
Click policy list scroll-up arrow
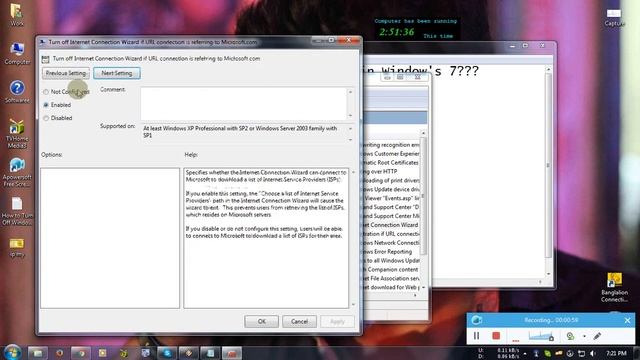click(423, 133)
